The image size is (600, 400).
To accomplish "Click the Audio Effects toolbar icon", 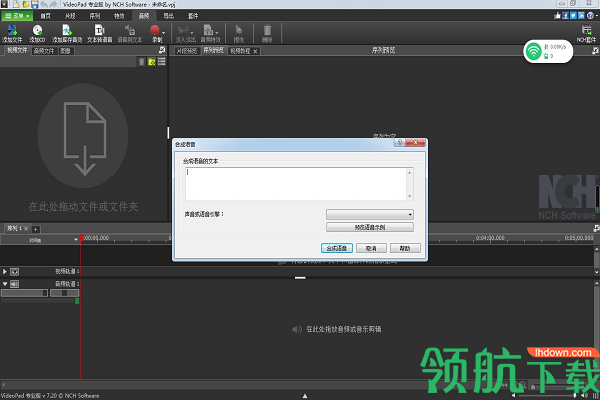I will [x=208, y=30].
